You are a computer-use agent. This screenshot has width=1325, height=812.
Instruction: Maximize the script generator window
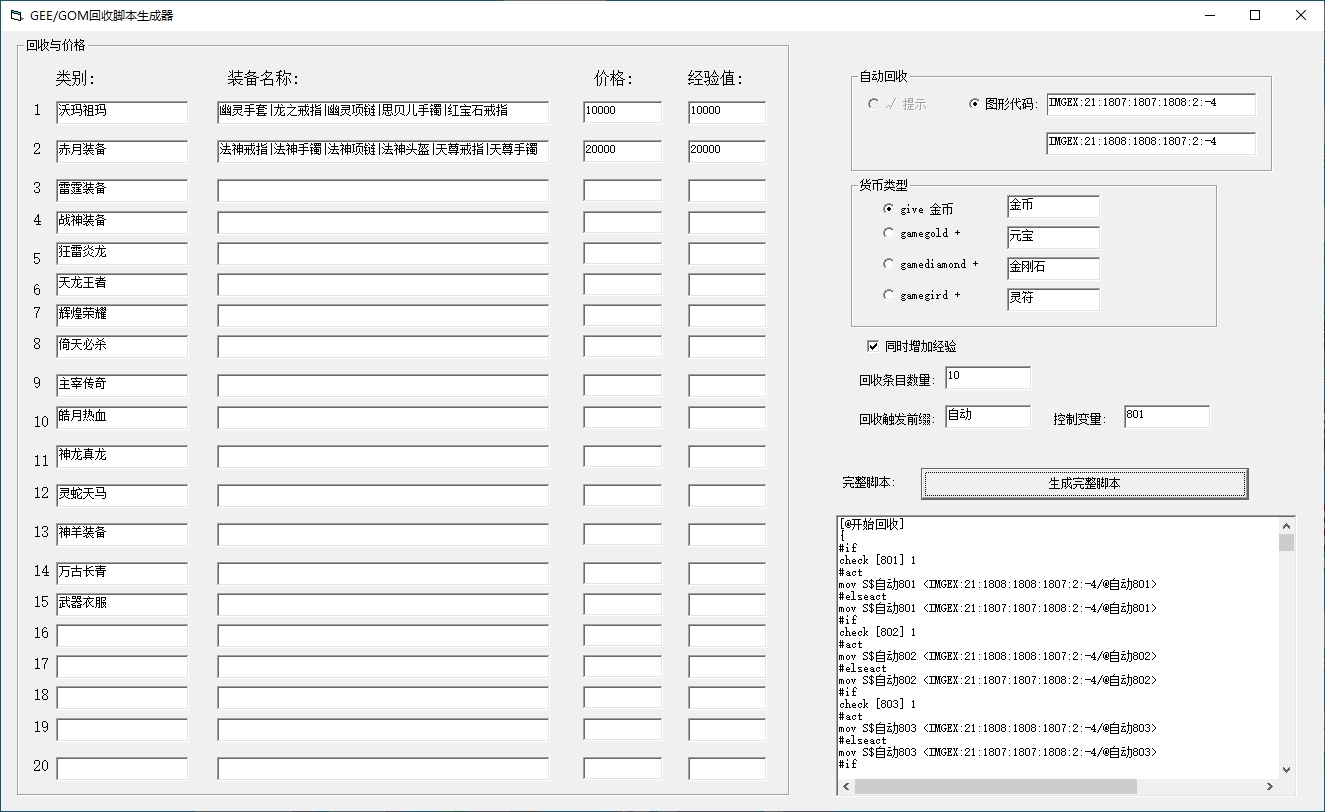[1255, 15]
